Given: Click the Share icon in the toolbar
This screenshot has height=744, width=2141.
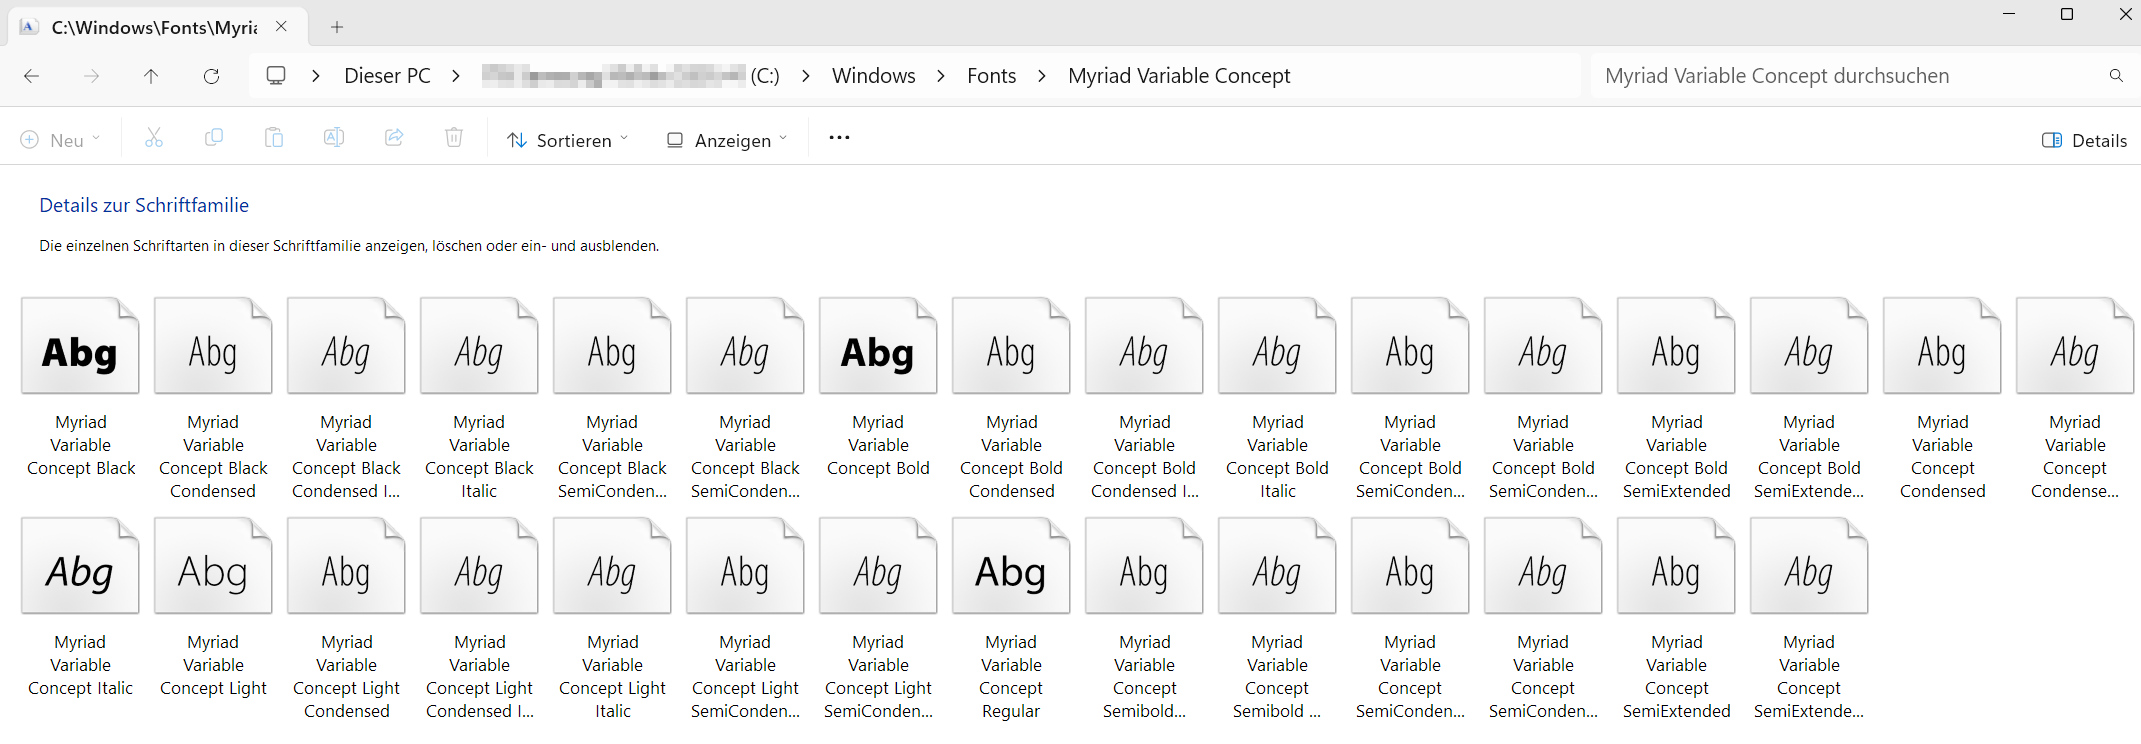Looking at the screenshot, I should tap(394, 139).
